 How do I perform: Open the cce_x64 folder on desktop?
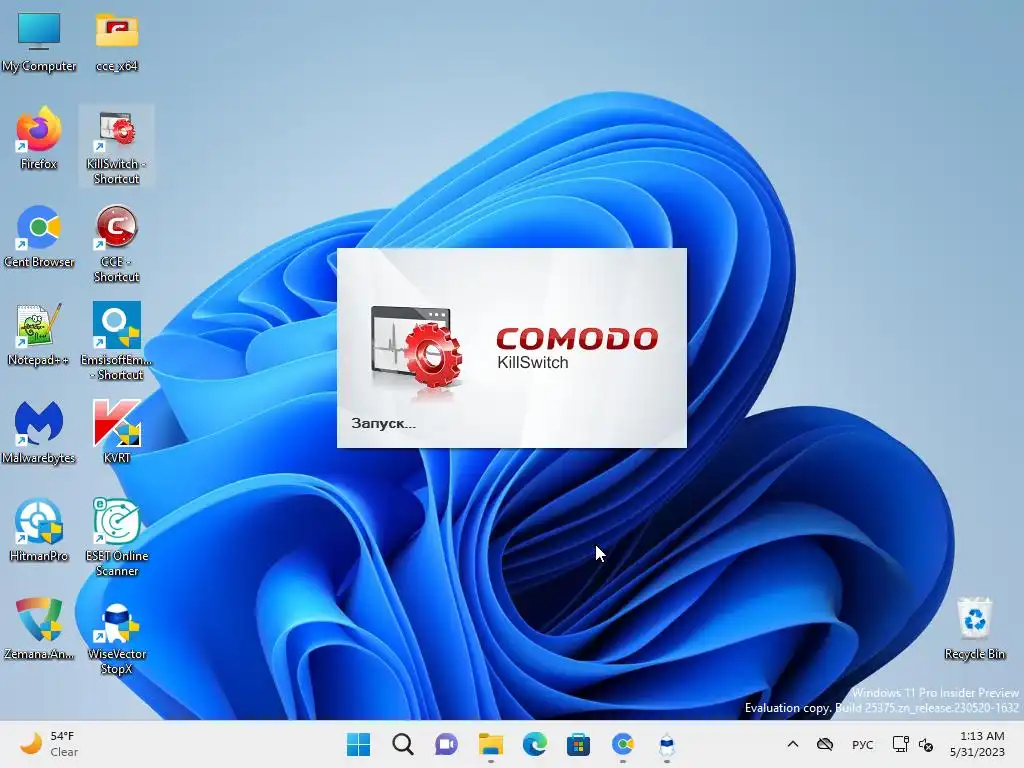click(116, 41)
